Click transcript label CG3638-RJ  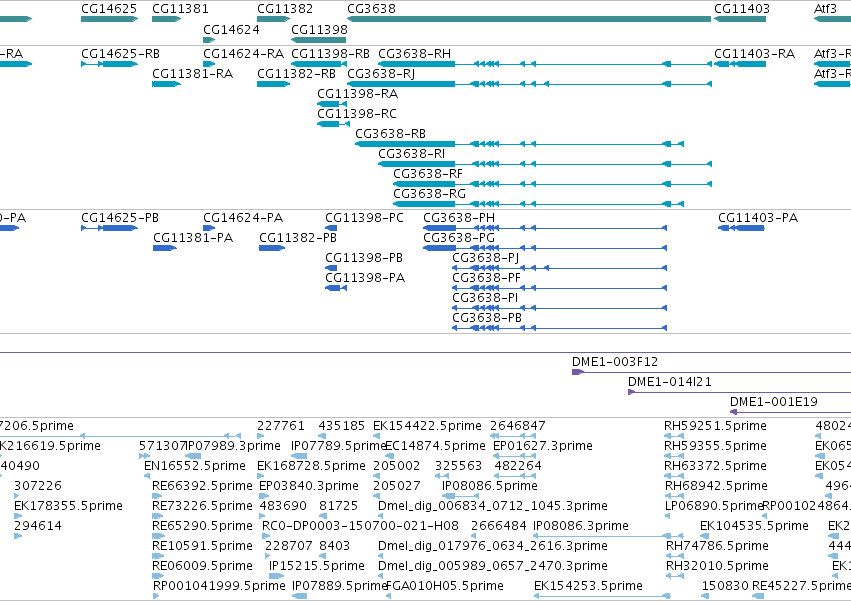(380, 74)
